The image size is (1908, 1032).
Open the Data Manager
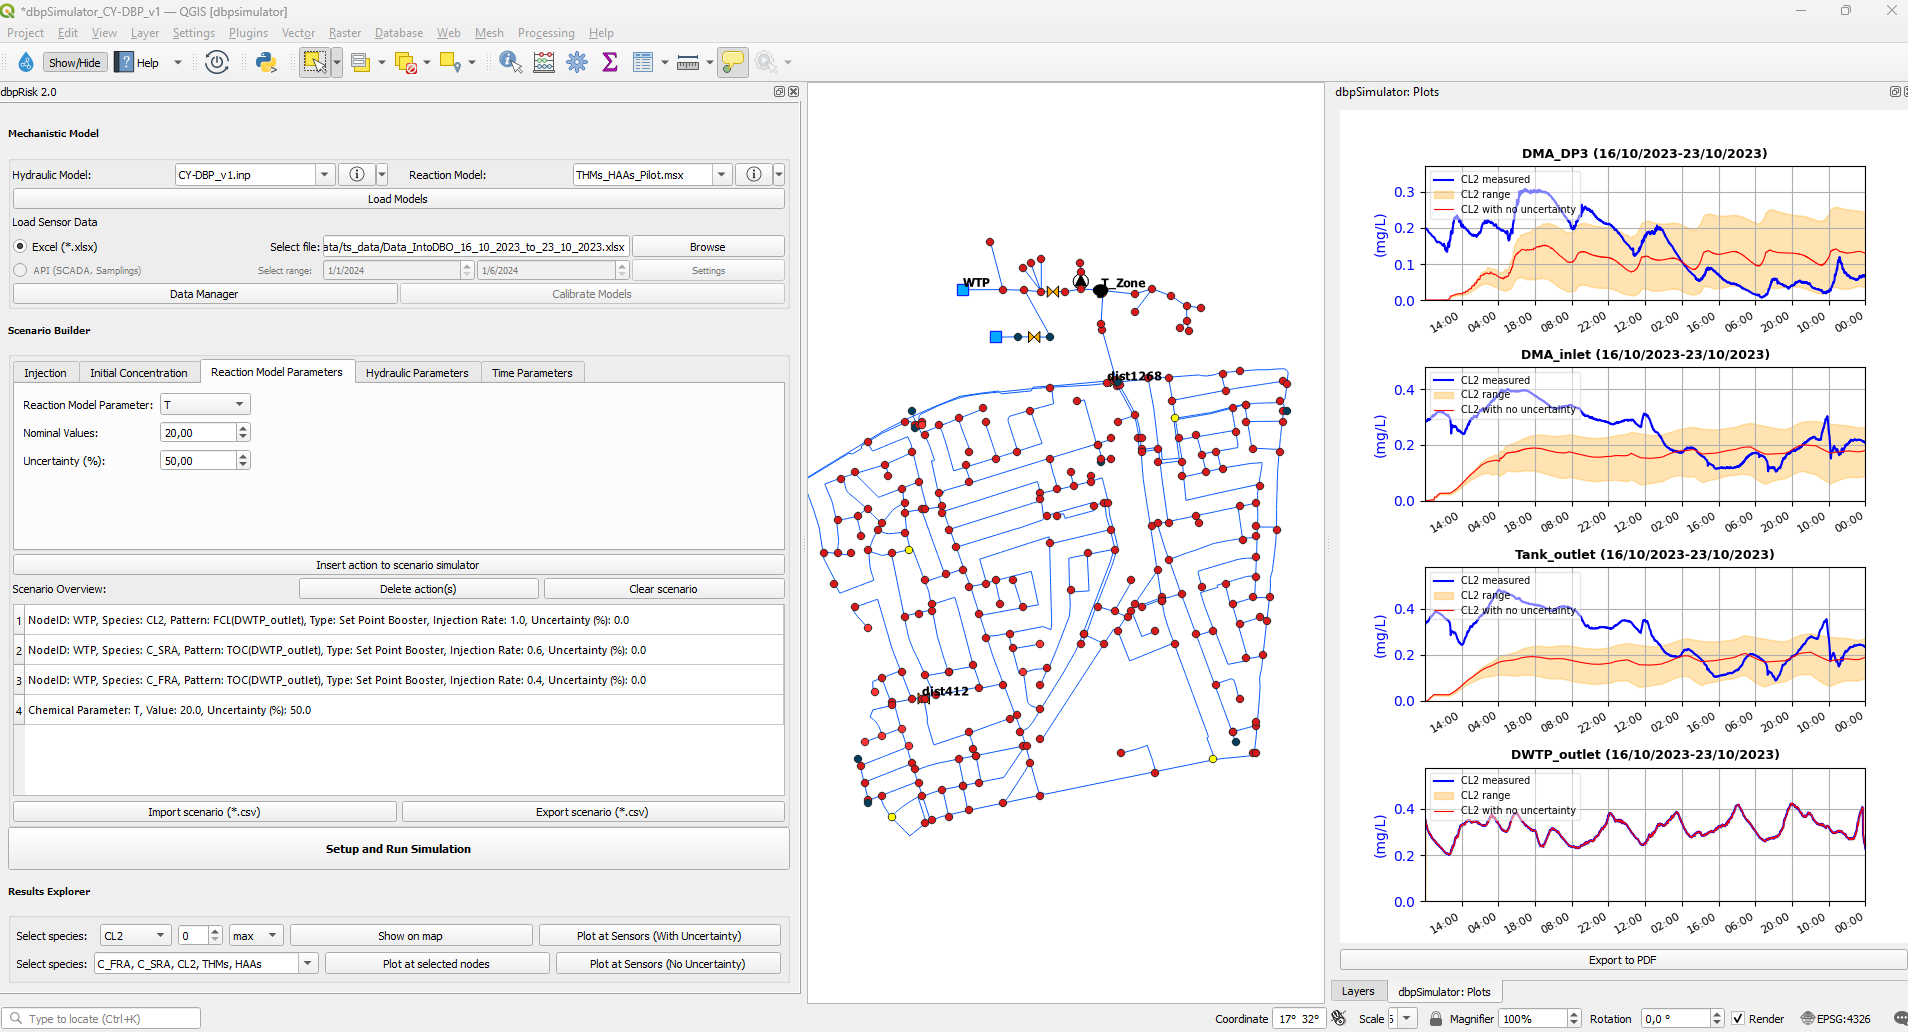tap(204, 294)
